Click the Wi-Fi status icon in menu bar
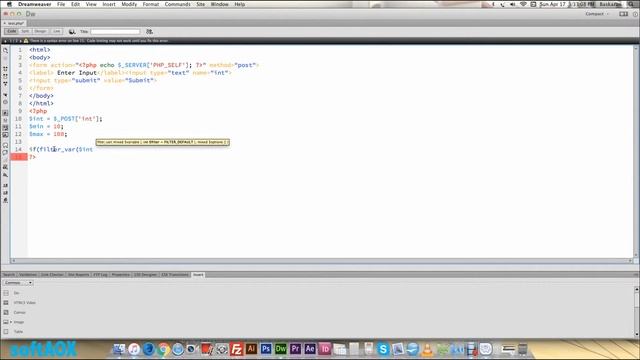This screenshot has width=640, height=360. click(523, 4)
